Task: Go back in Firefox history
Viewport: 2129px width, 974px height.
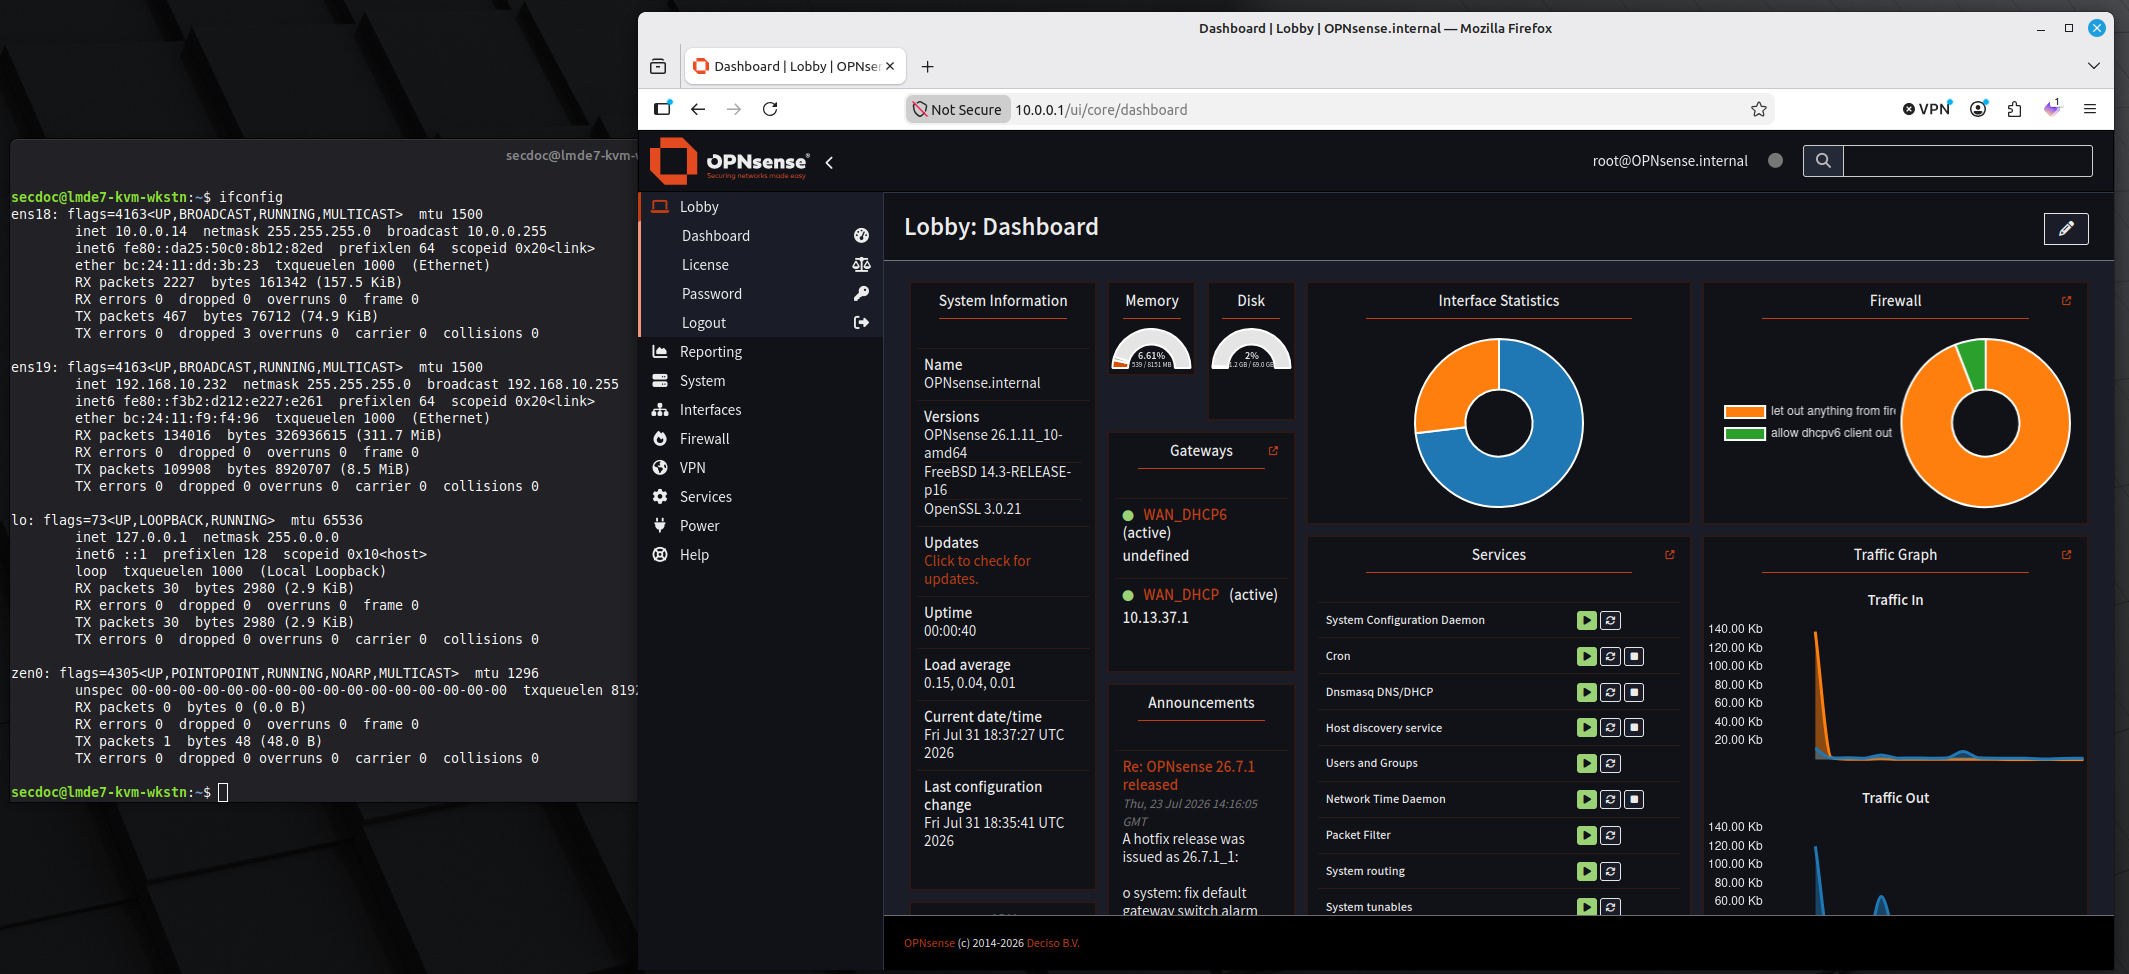Action: tap(698, 109)
